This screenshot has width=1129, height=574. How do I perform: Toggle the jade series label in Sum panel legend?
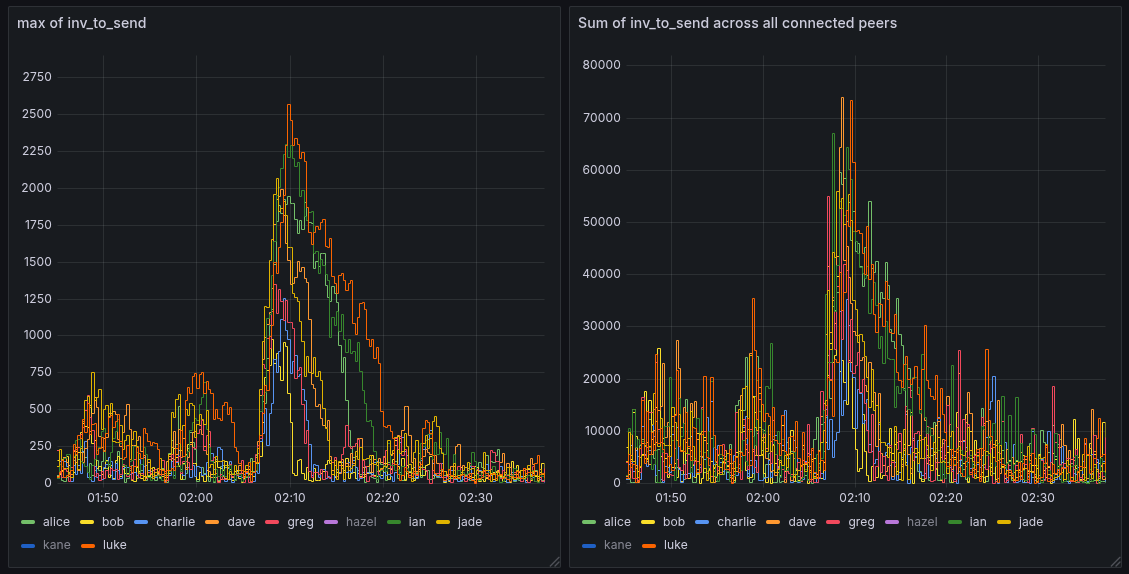coord(1031,522)
